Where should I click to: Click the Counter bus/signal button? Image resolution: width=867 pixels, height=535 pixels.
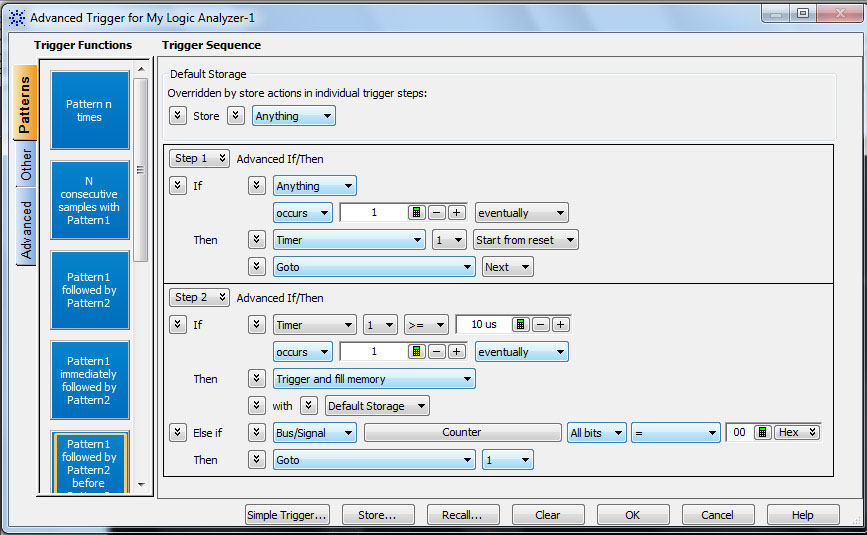(462, 433)
